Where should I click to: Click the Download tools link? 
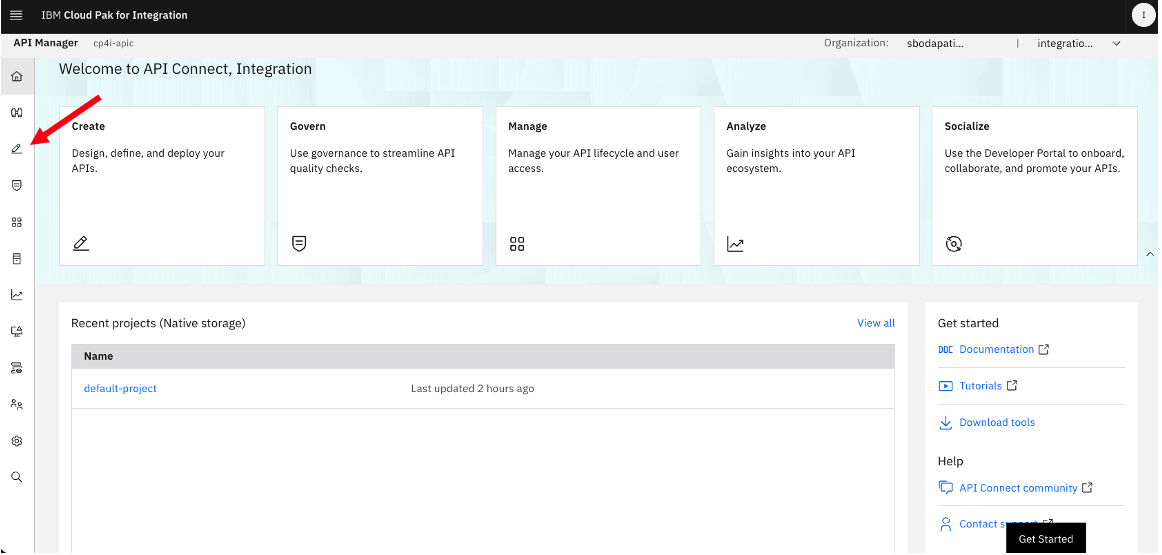click(997, 422)
